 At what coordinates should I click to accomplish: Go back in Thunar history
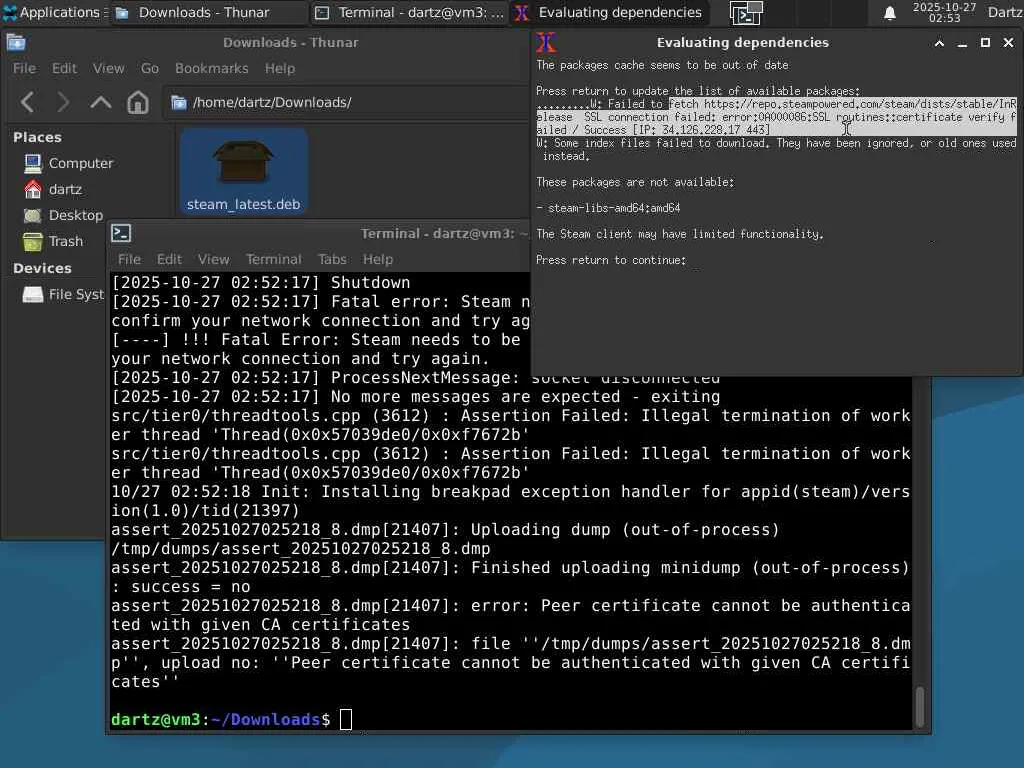pos(27,103)
